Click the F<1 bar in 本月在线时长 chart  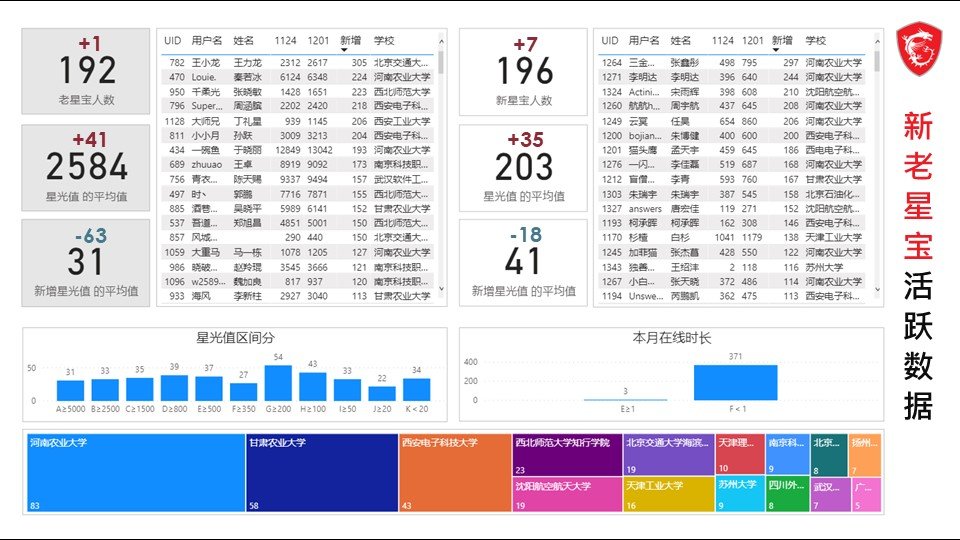pyautogui.click(x=735, y=383)
